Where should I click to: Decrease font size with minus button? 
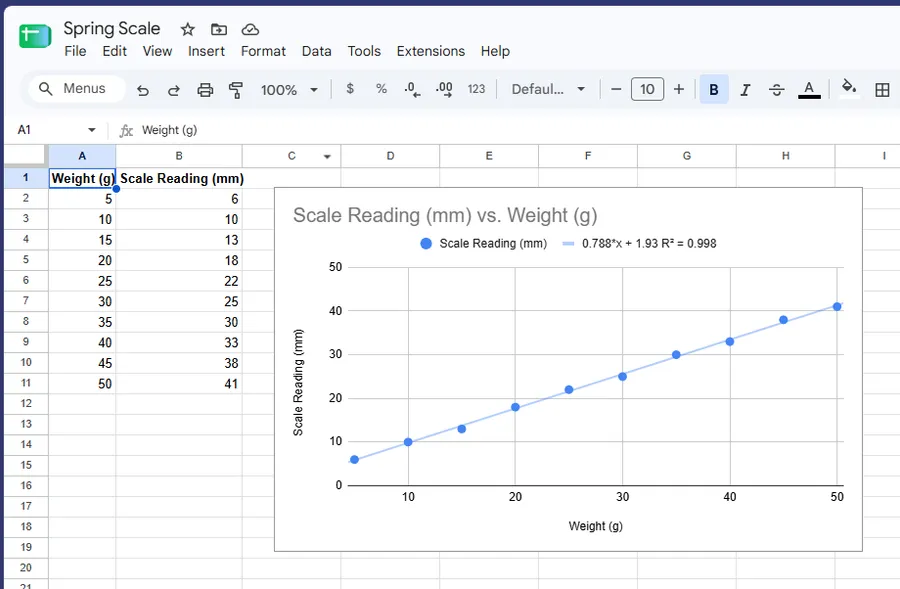click(616, 89)
